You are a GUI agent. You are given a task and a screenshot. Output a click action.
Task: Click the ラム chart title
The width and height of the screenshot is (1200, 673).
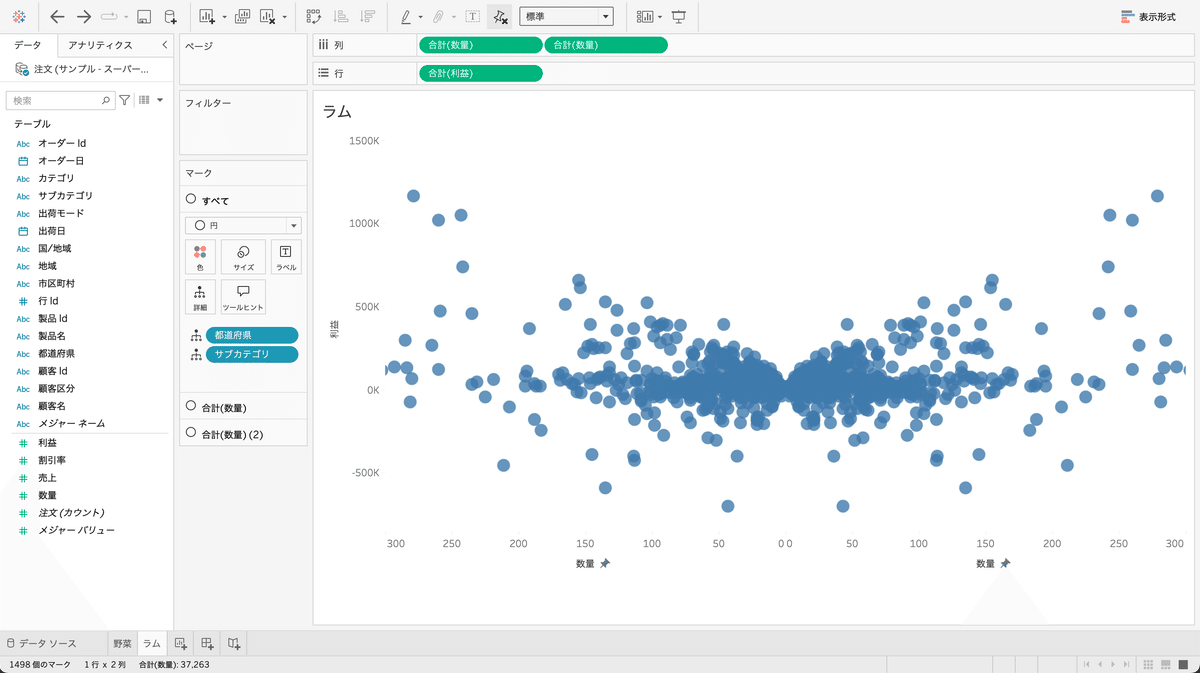coord(337,112)
